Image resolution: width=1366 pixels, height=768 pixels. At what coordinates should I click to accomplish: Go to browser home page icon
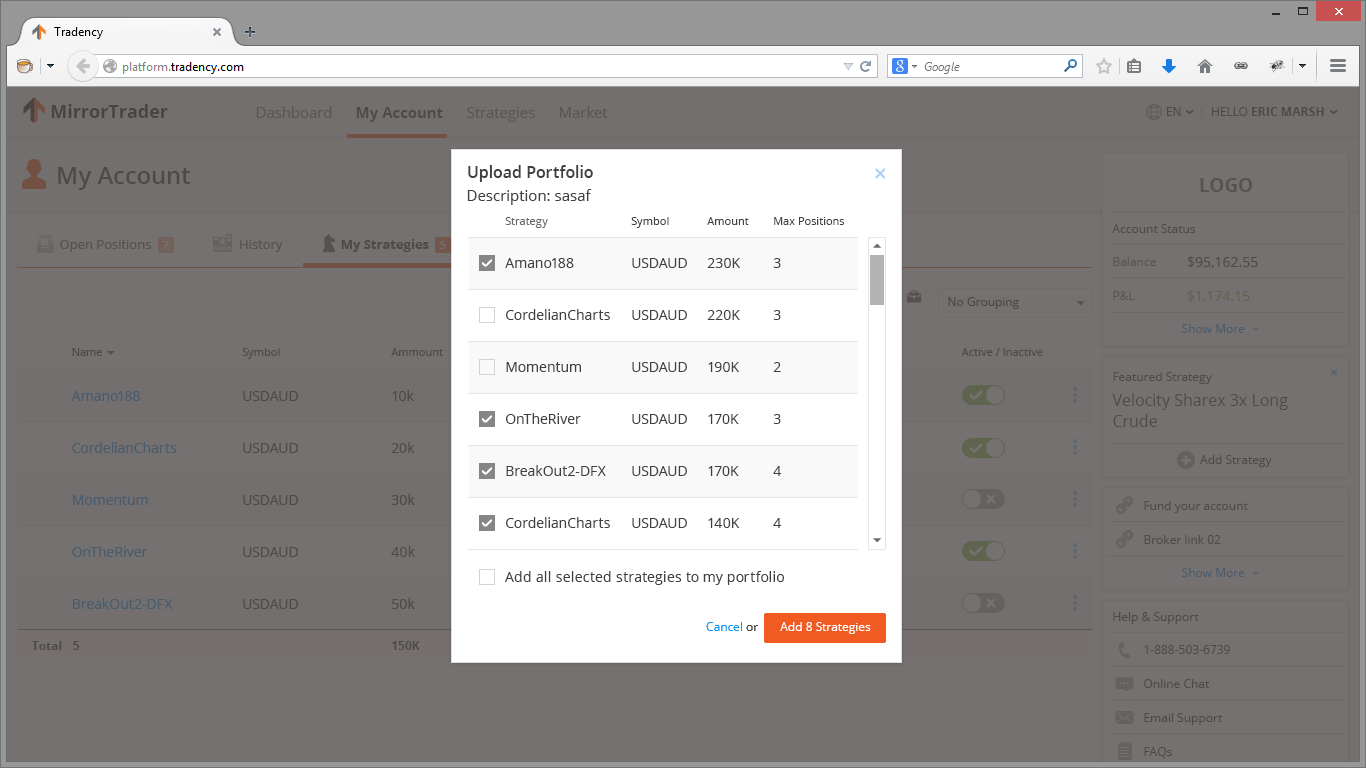[x=1205, y=67]
